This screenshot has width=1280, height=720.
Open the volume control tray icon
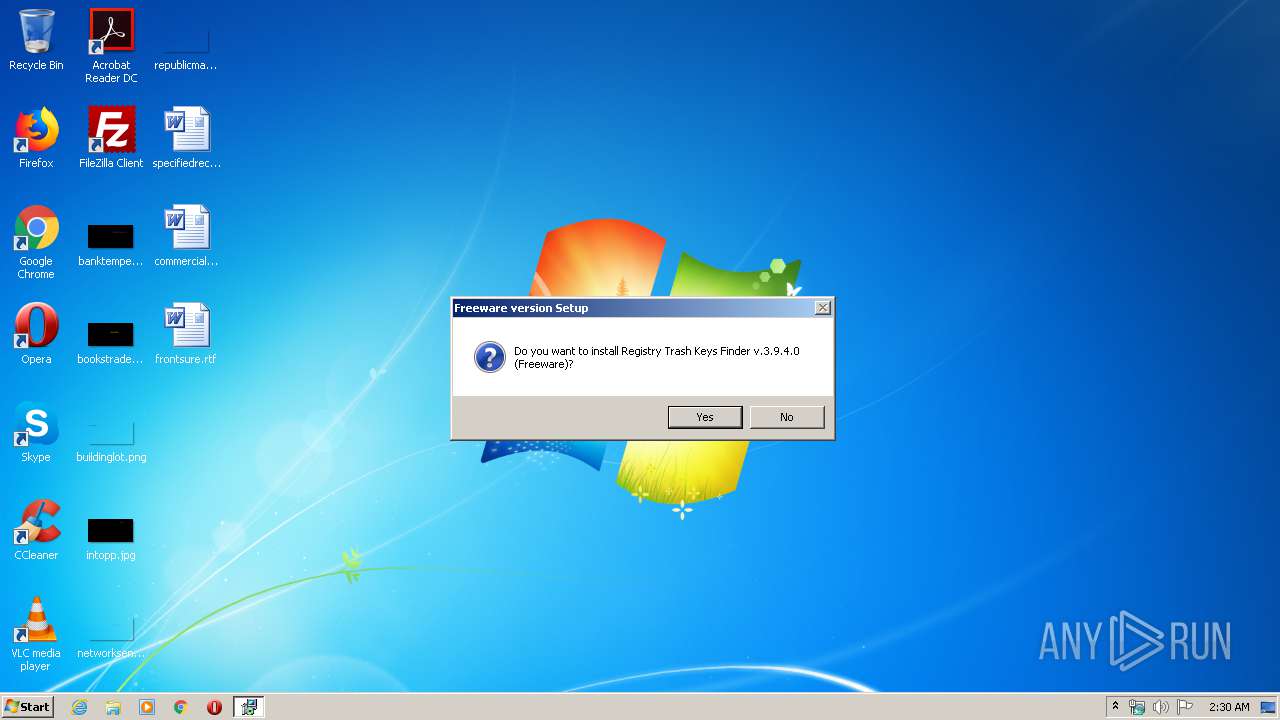(1161, 707)
